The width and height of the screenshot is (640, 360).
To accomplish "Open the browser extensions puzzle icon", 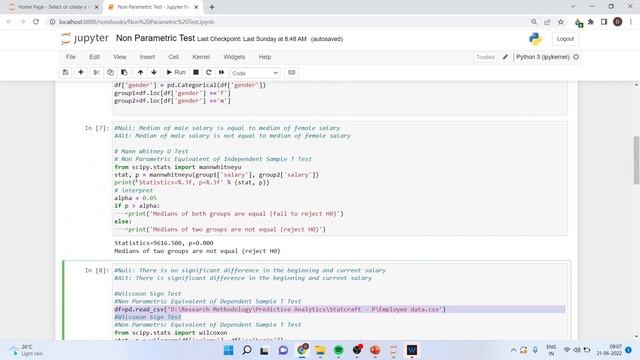I will [591, 22].
